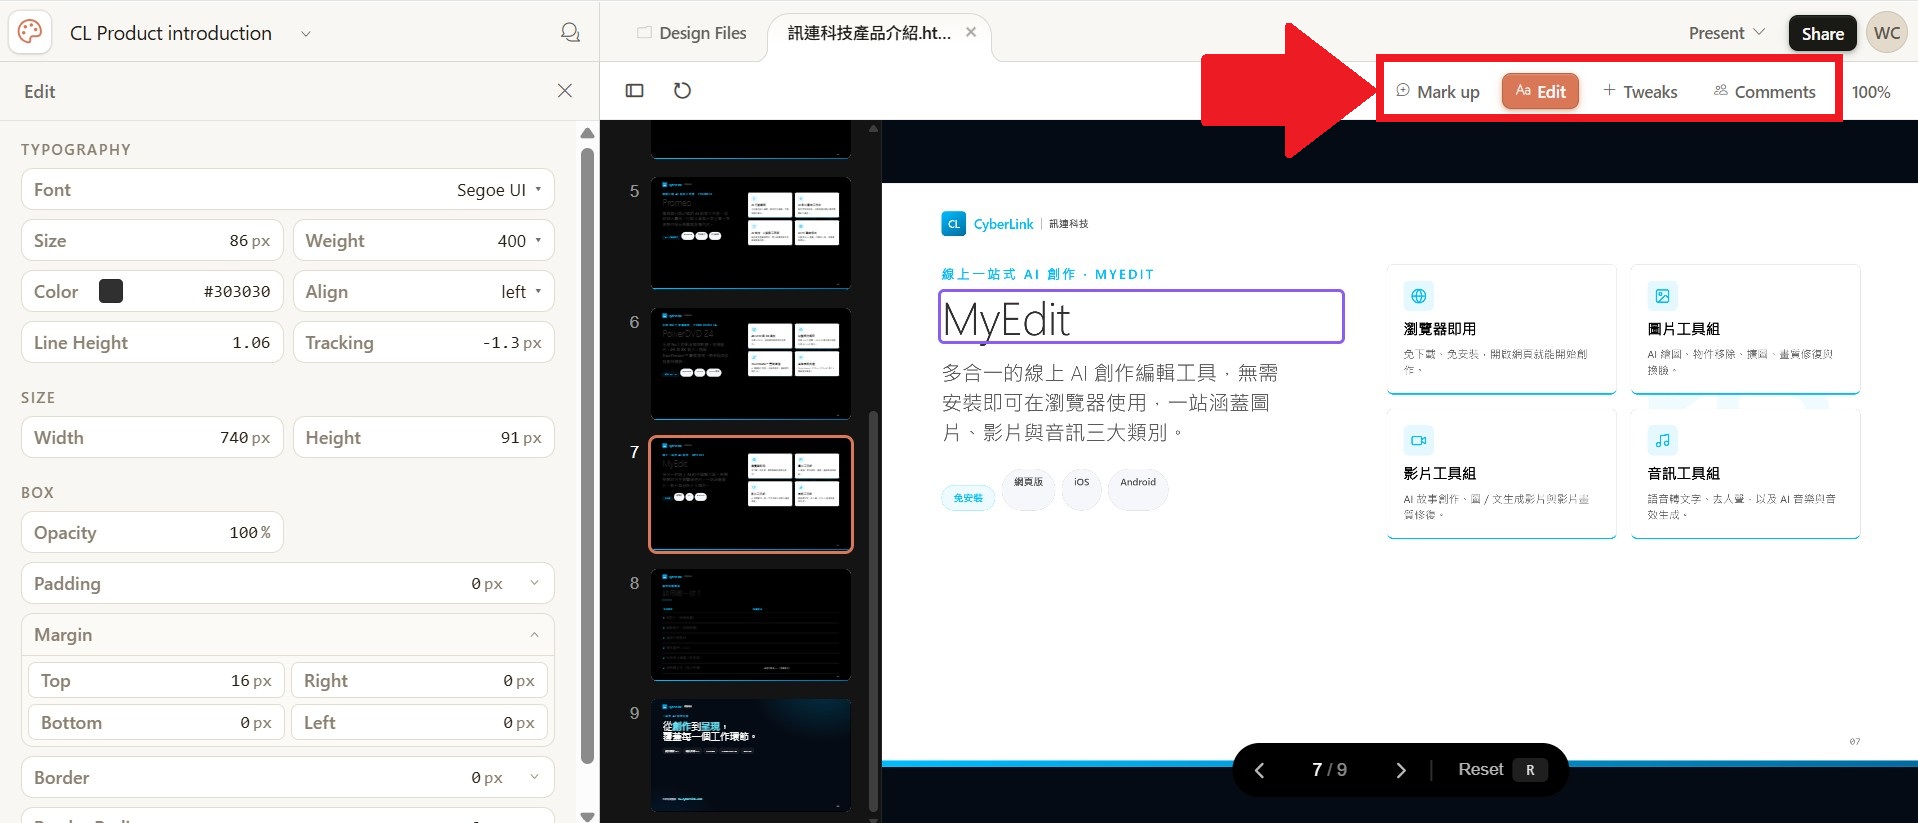Select slide 8 thumbnail
Viewport: 1918px width, 823px height.
tap(751, 625)
